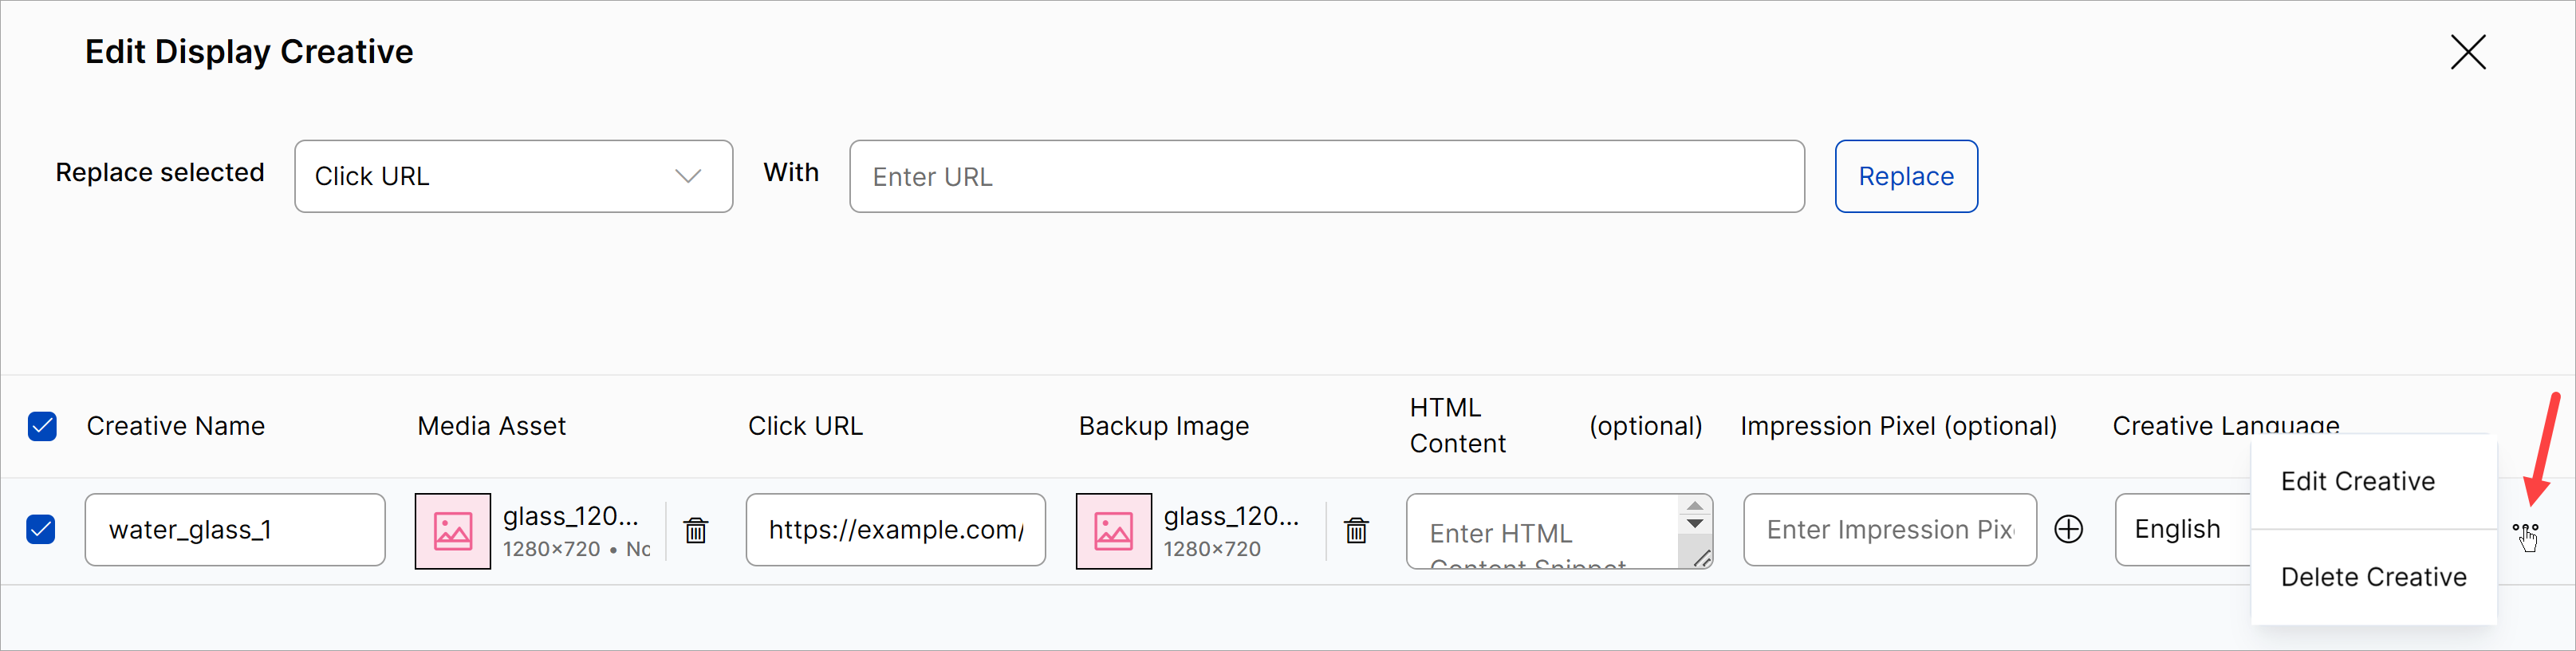Delete the Media Asset with trash icon

696,530
